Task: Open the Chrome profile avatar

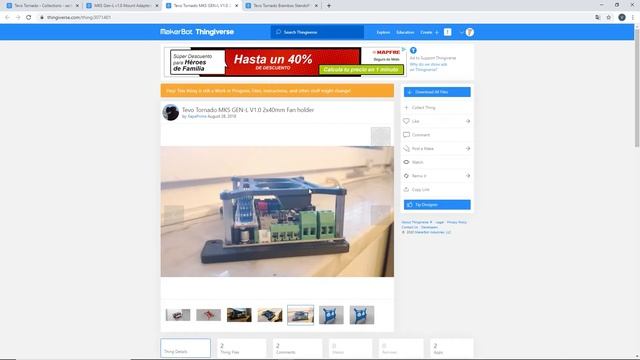Action: tap(622, 18)
